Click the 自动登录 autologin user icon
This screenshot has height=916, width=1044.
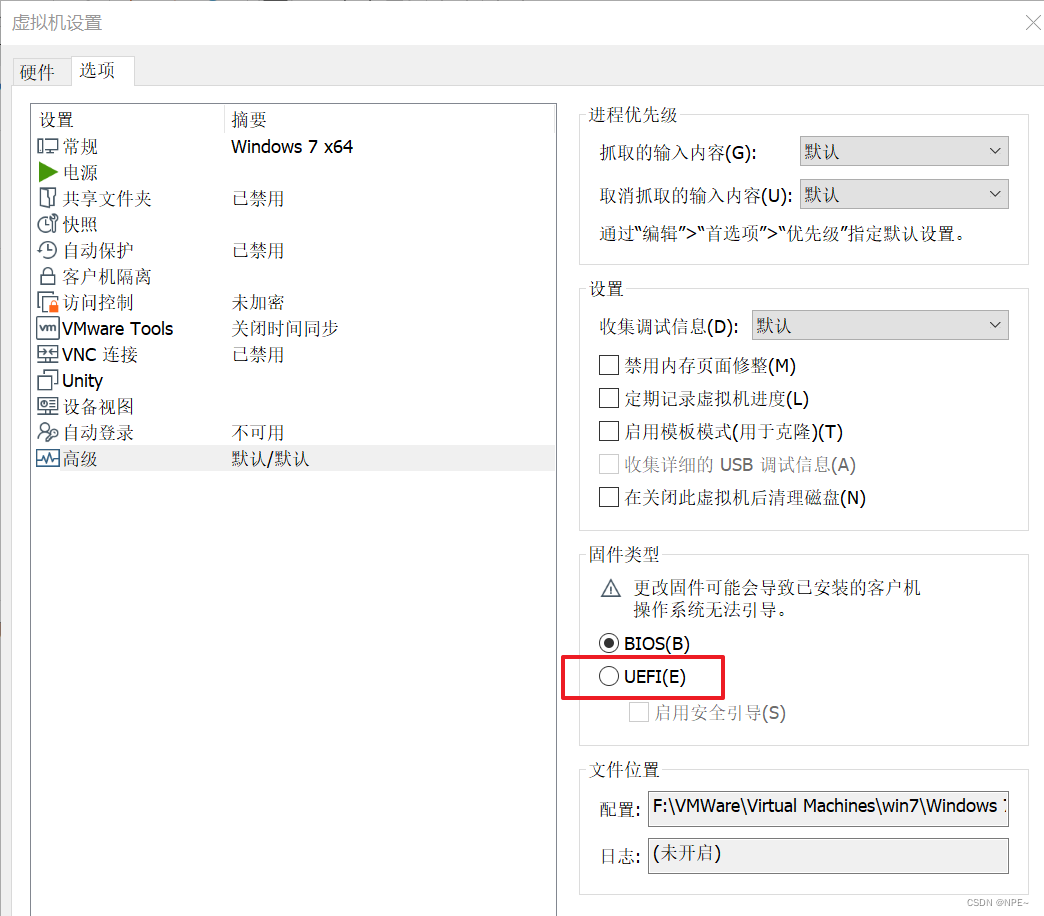click(x=47, y=432)
